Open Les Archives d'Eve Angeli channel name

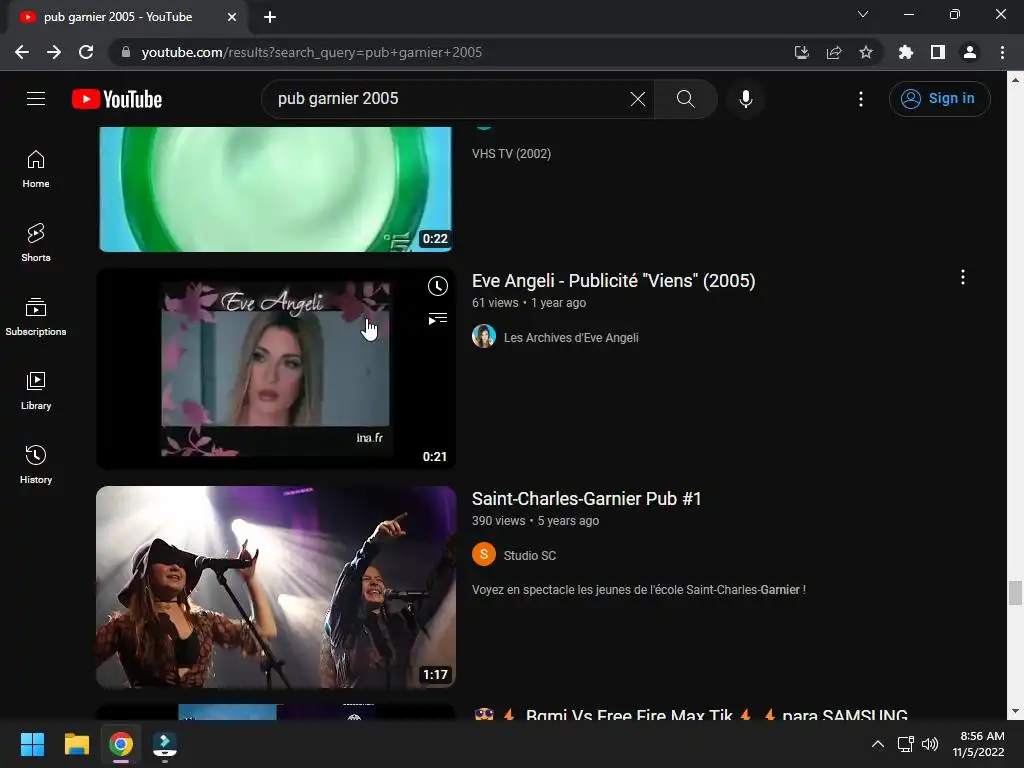pyautogui.click(x=571, y=338)
